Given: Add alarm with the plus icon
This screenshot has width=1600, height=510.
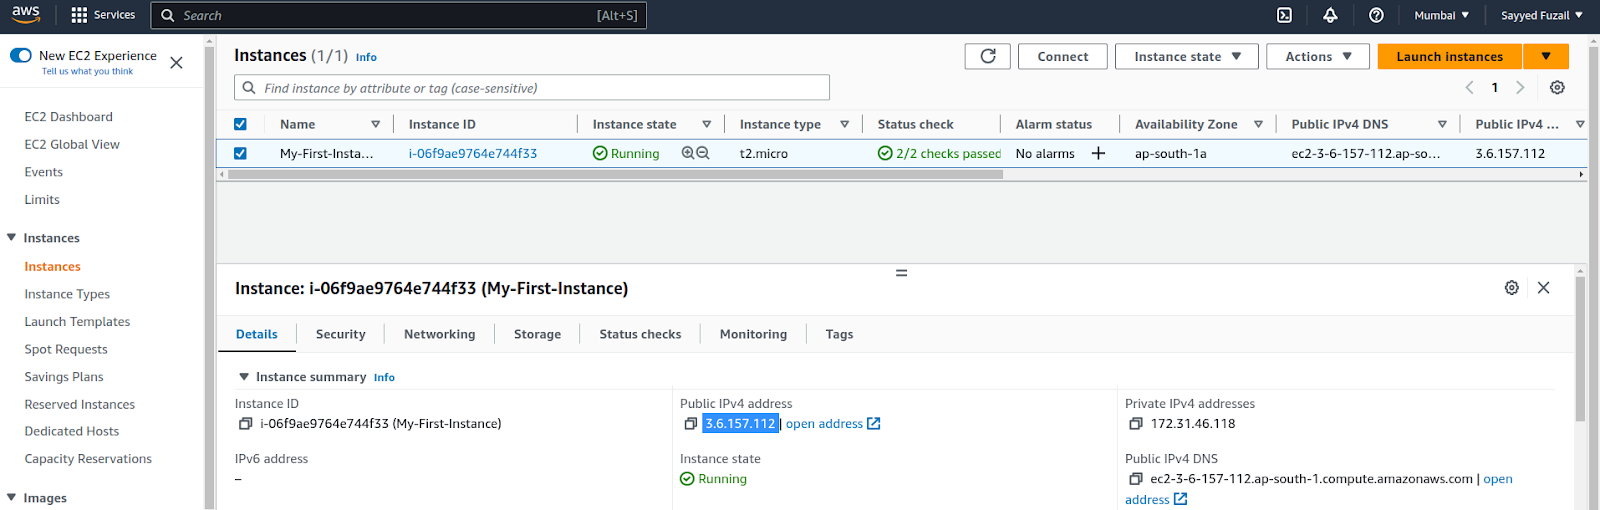Looking at the screenshot, I should [x=1098, y=153].
